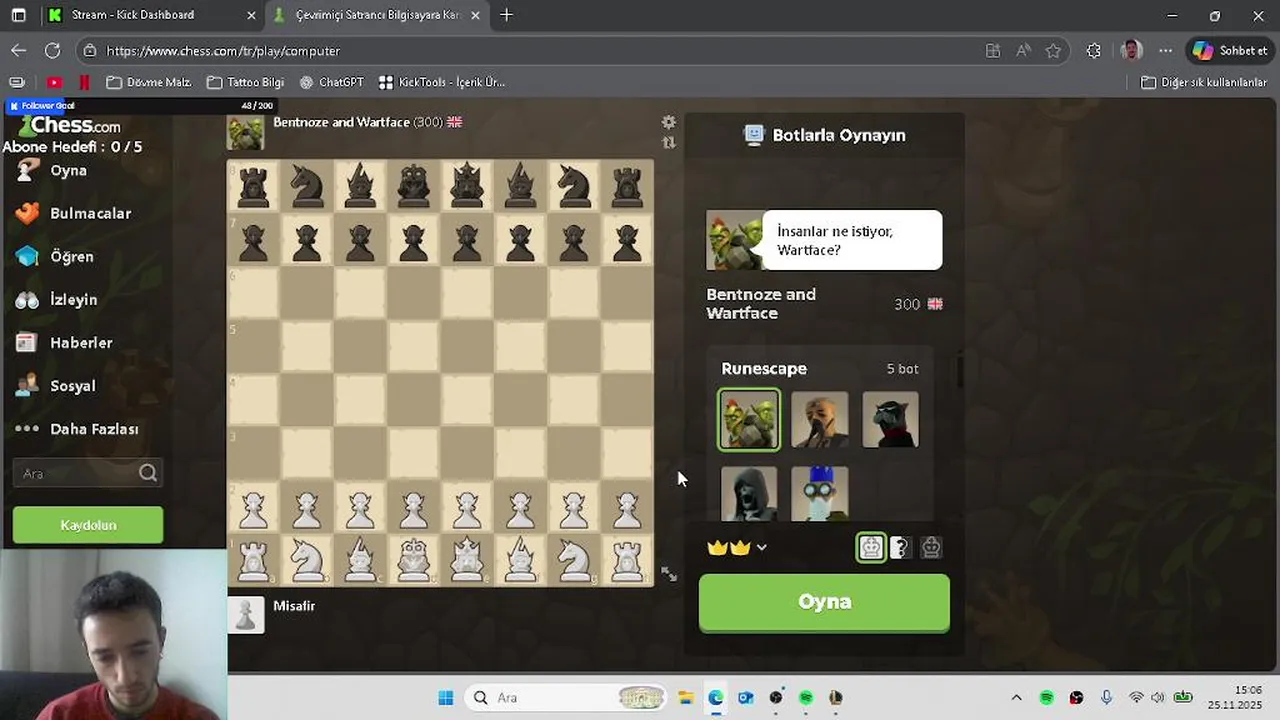Select the blue-hat wizard Runescape bot

(820, 494)
